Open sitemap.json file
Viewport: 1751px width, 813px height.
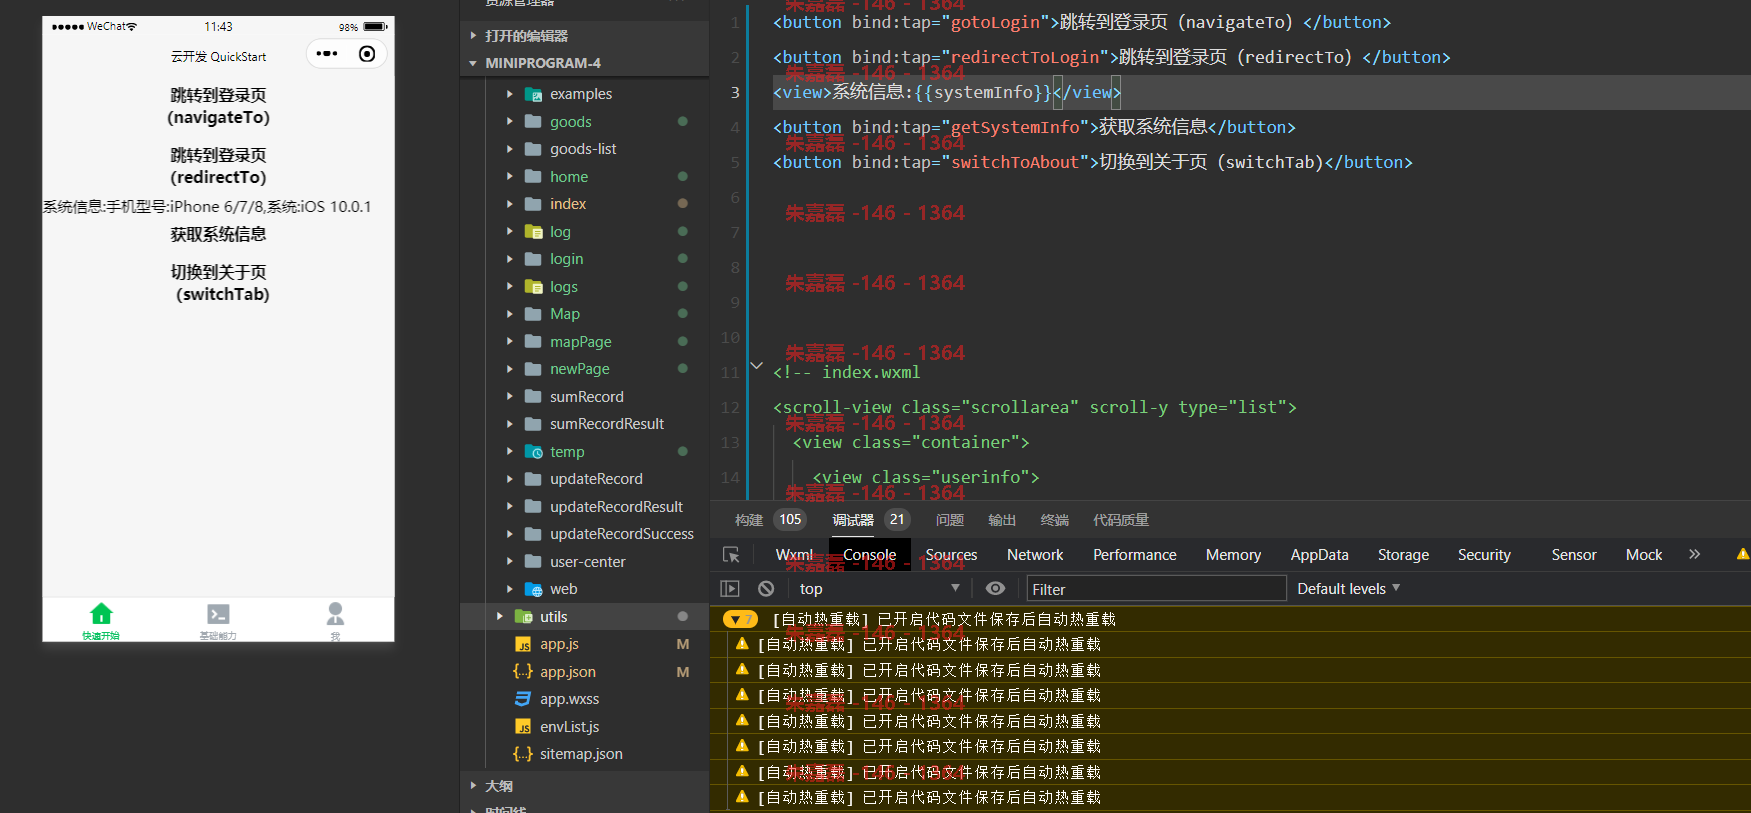581,754
